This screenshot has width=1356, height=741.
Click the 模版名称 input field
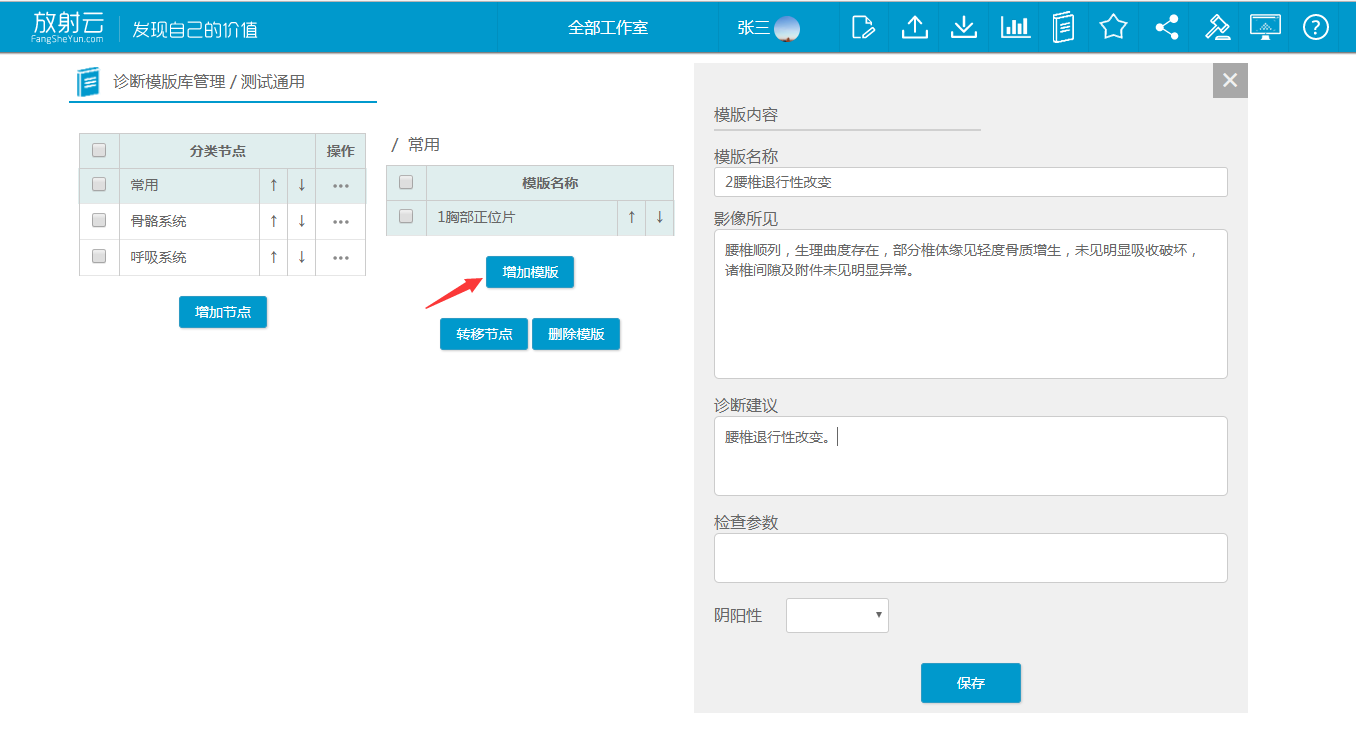[970, 182]
